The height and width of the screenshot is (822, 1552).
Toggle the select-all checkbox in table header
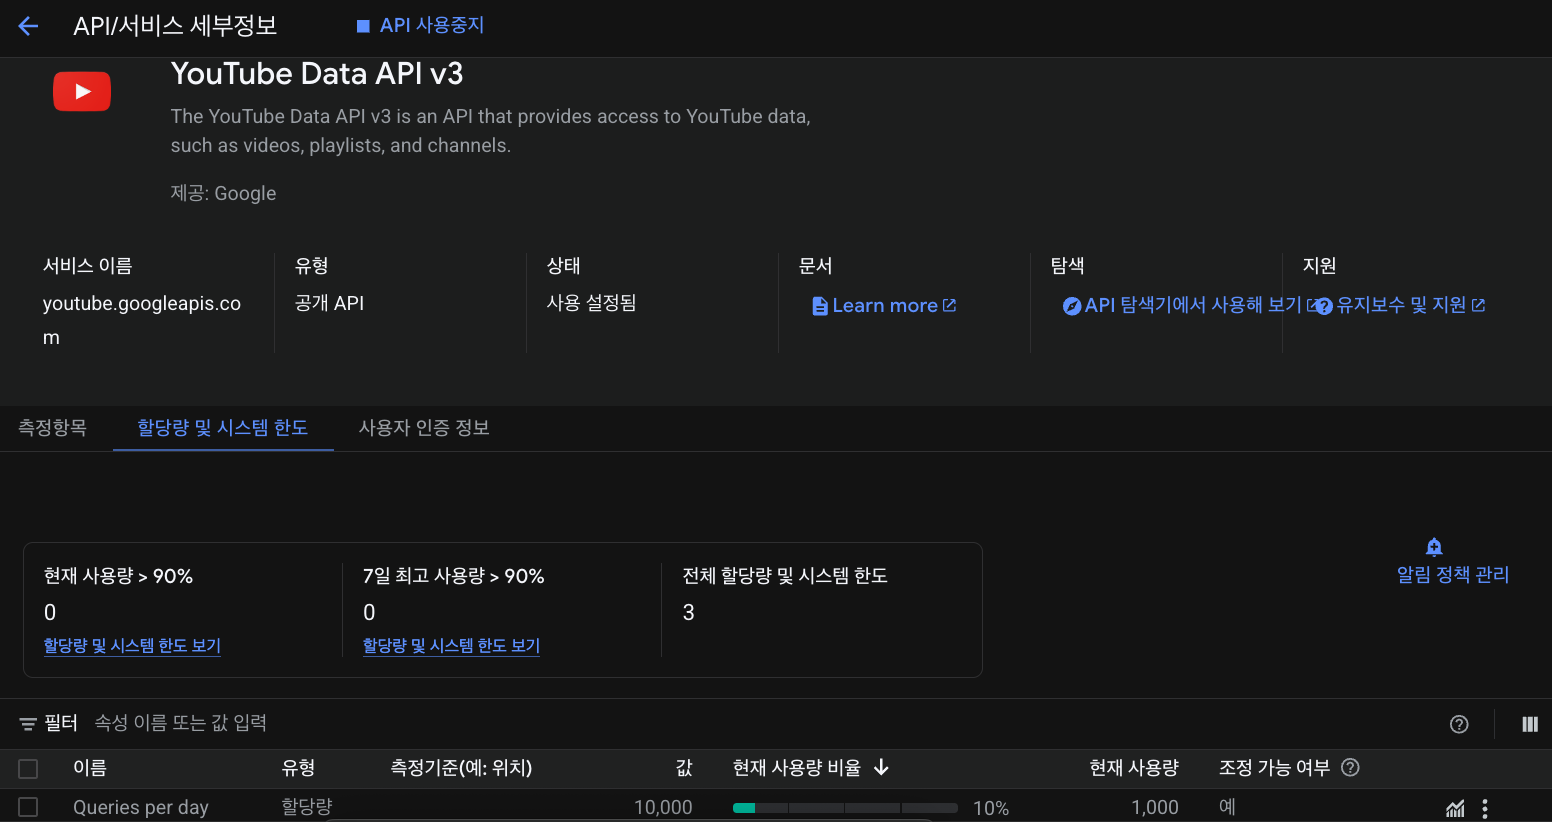(28, 768)
